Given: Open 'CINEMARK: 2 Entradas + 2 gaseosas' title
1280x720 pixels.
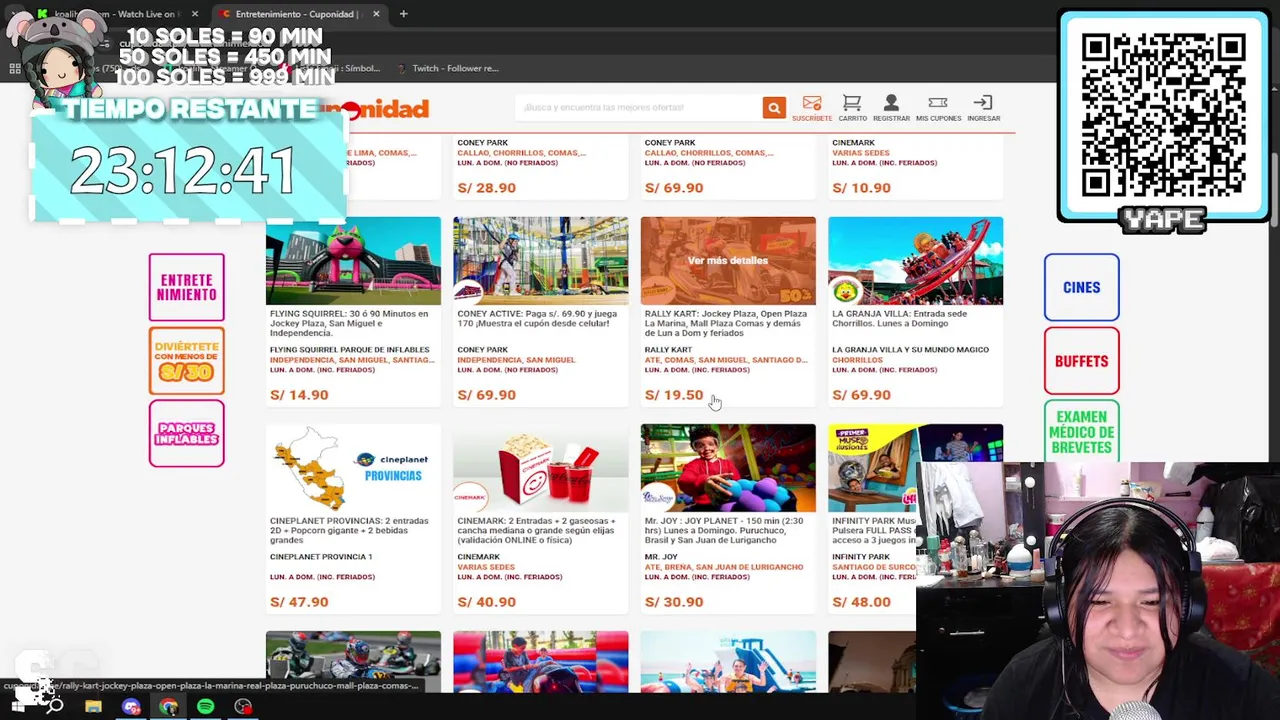Looking at the screenshot, I should pos(536,530).
